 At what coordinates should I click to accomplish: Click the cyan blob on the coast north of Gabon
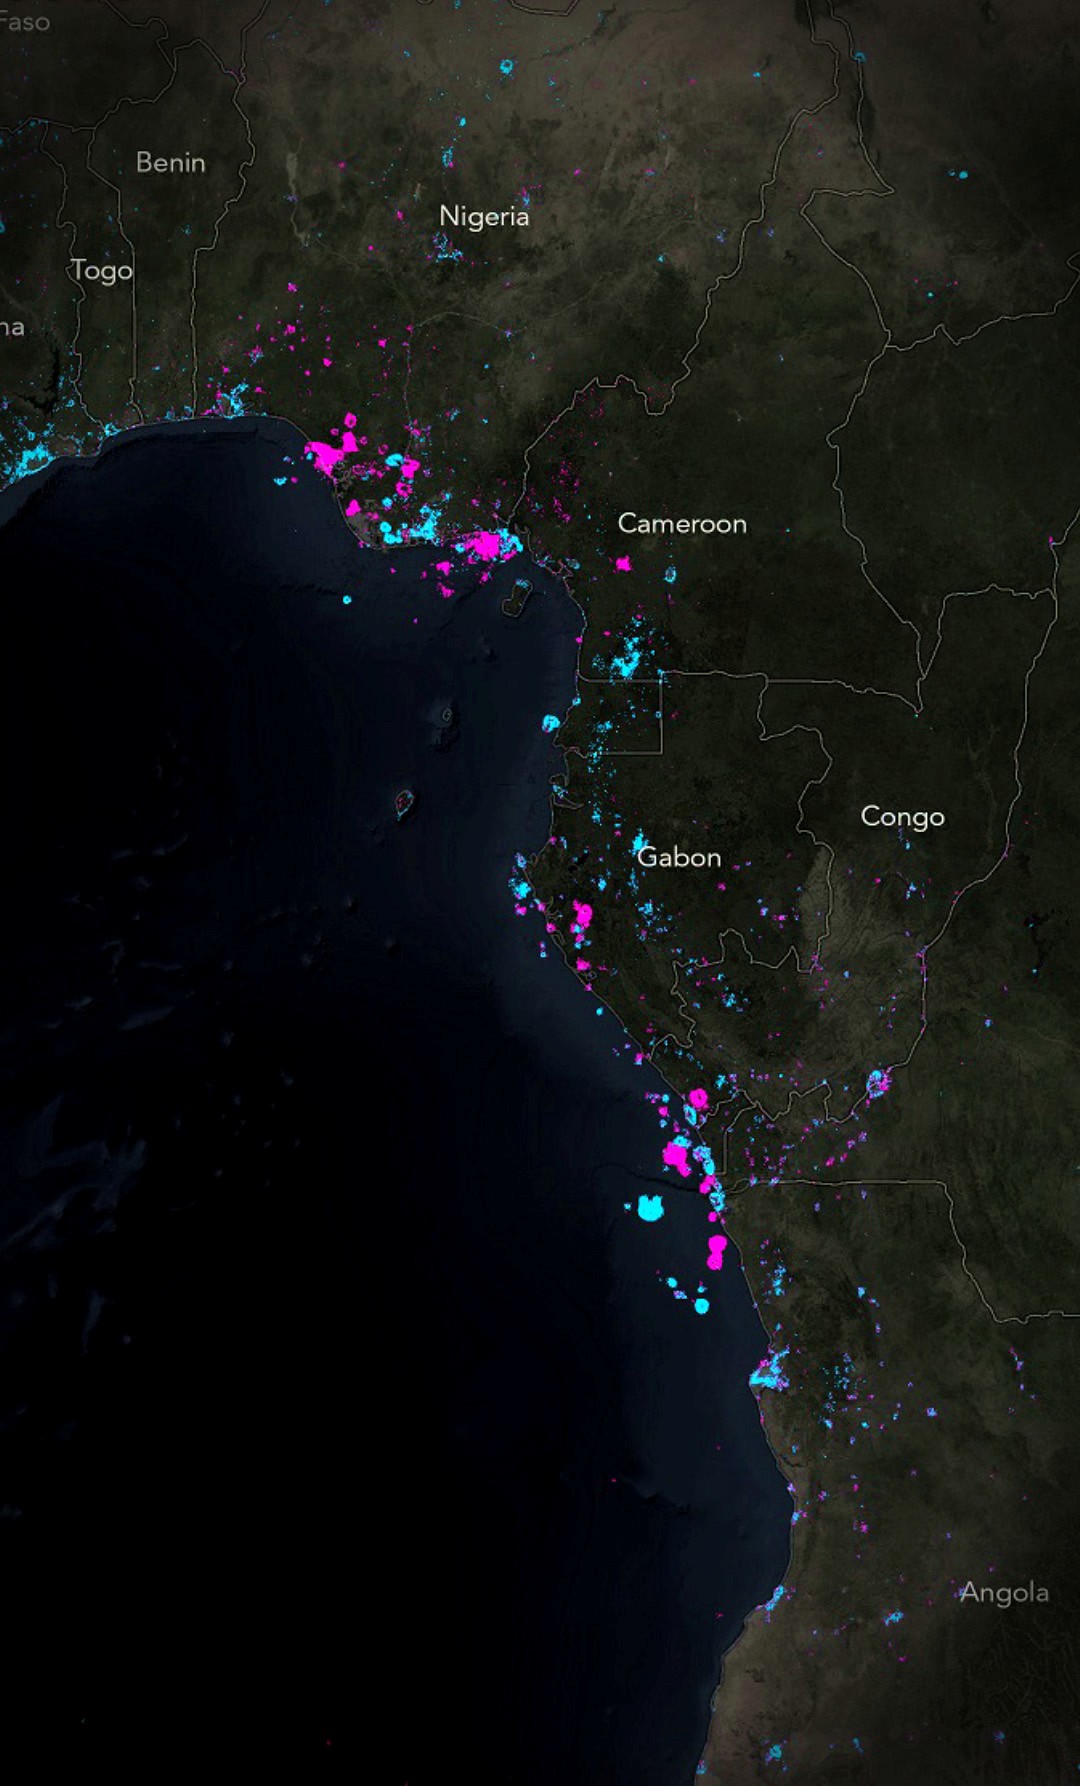(x=550, y=722)
